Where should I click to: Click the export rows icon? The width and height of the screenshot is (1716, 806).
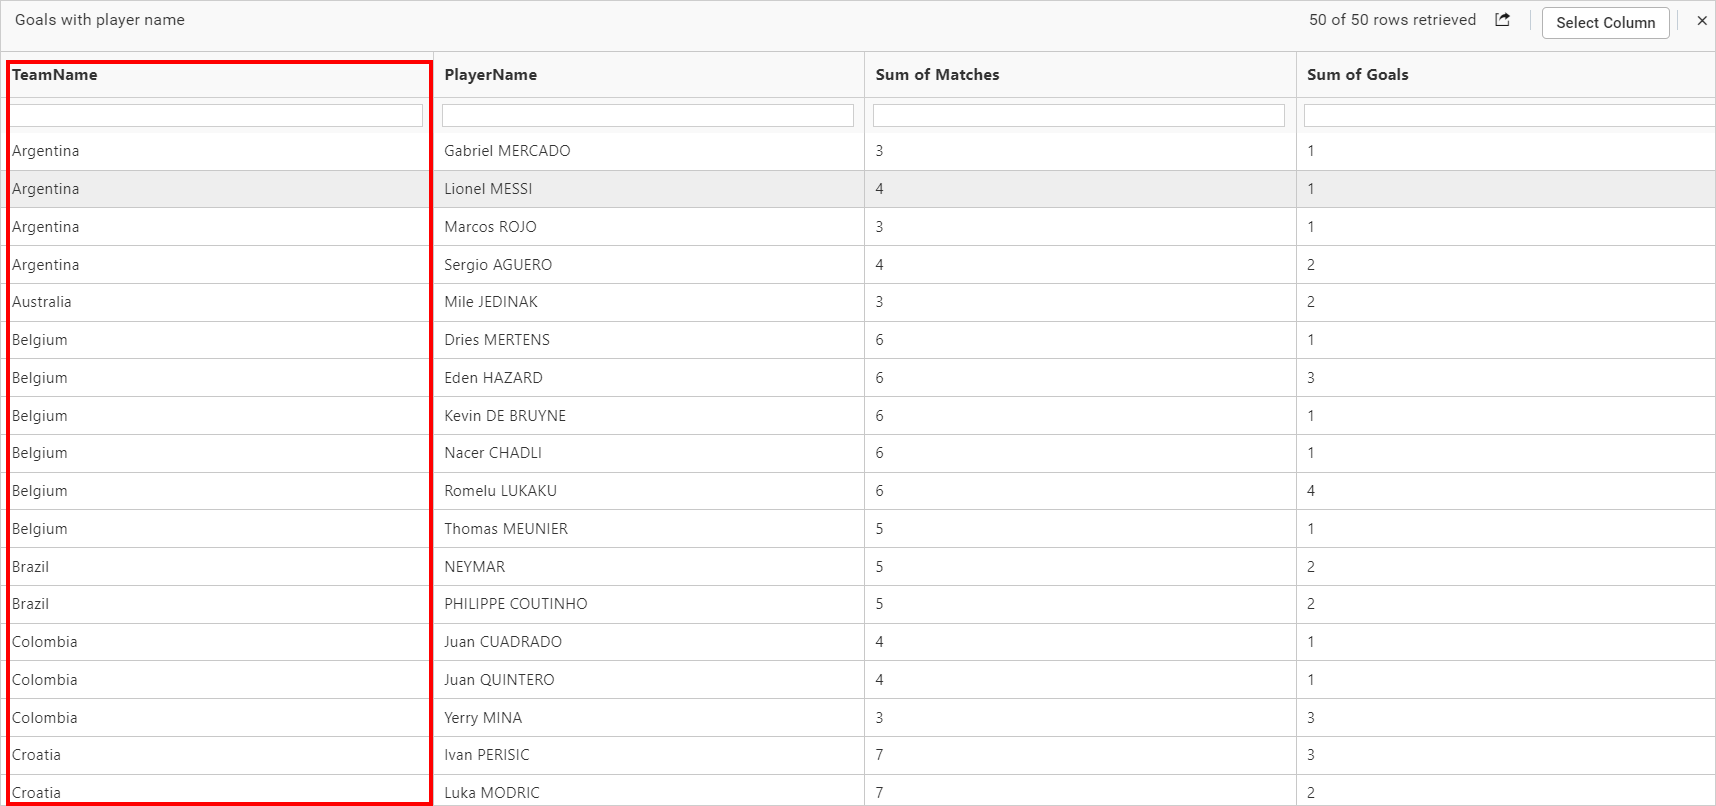point(1501,19)
